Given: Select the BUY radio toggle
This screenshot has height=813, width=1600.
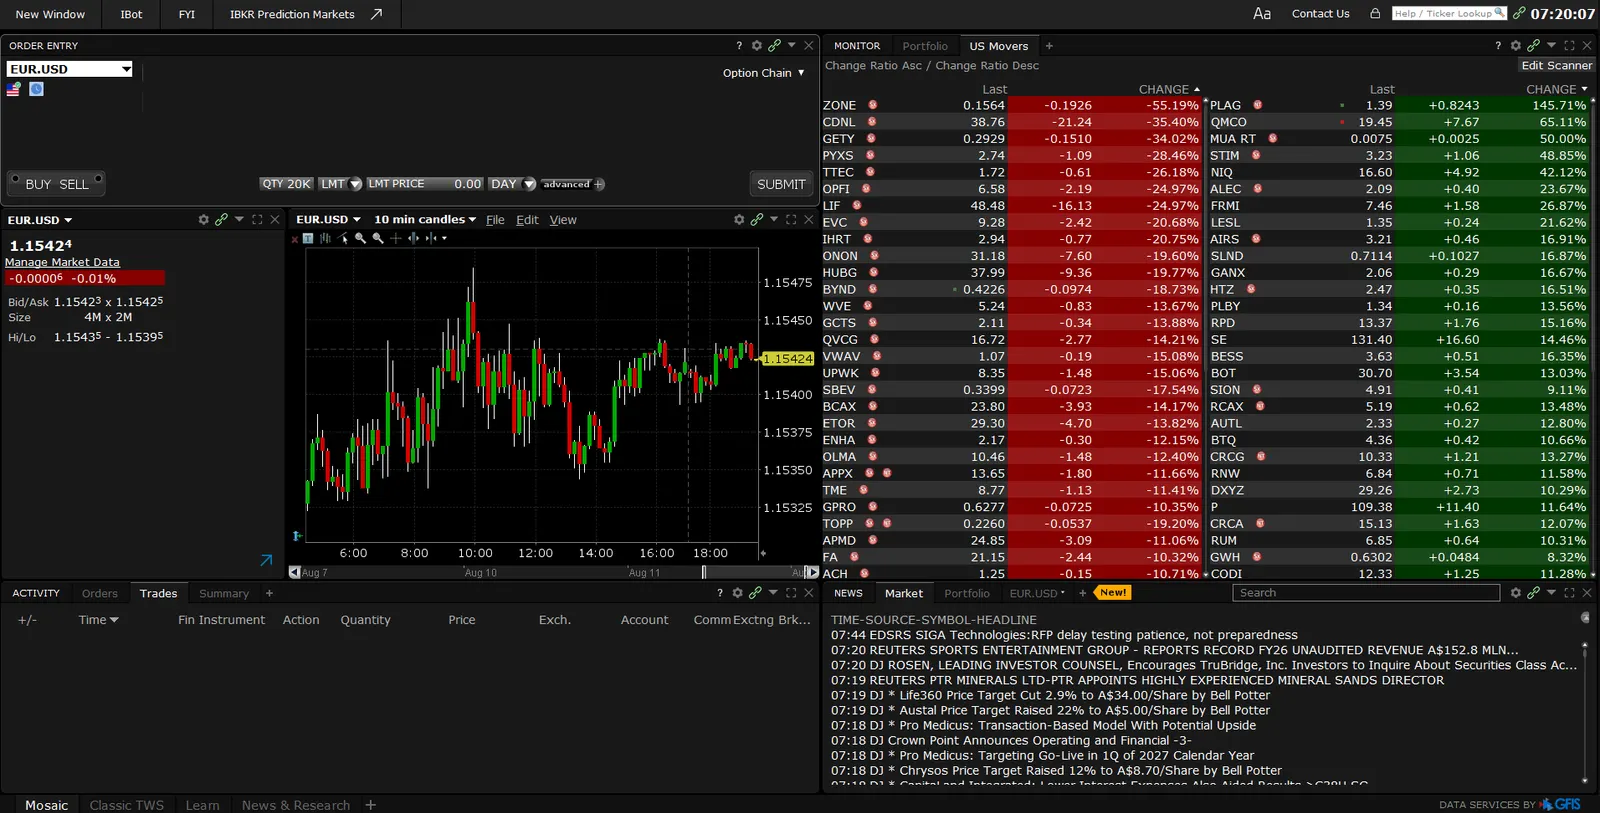Looking at the screenshot, I should coord(15,179).
